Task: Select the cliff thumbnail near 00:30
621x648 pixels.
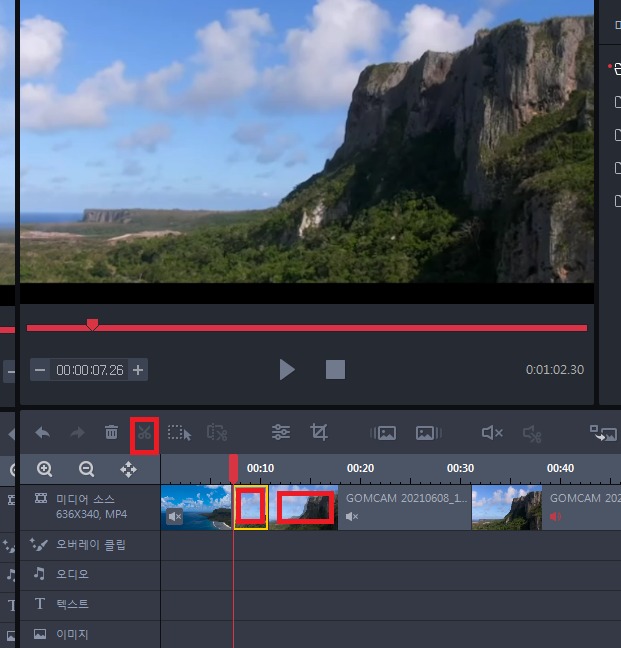Action: (x=507, y=507)
